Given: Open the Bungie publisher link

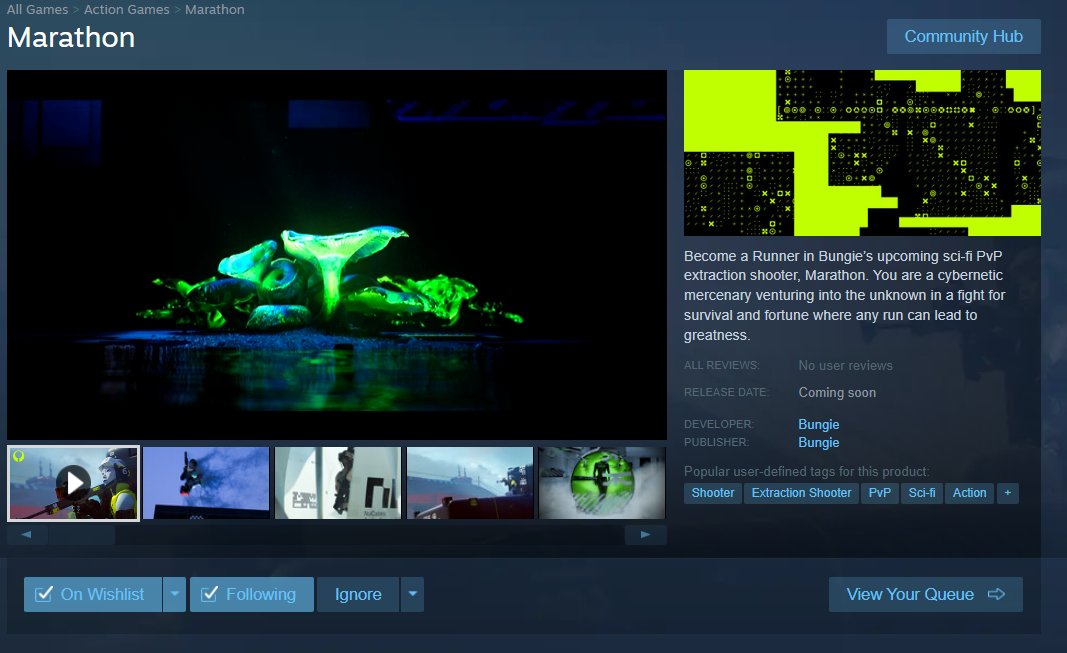Looking at the screenshot, I should [819, 443].
